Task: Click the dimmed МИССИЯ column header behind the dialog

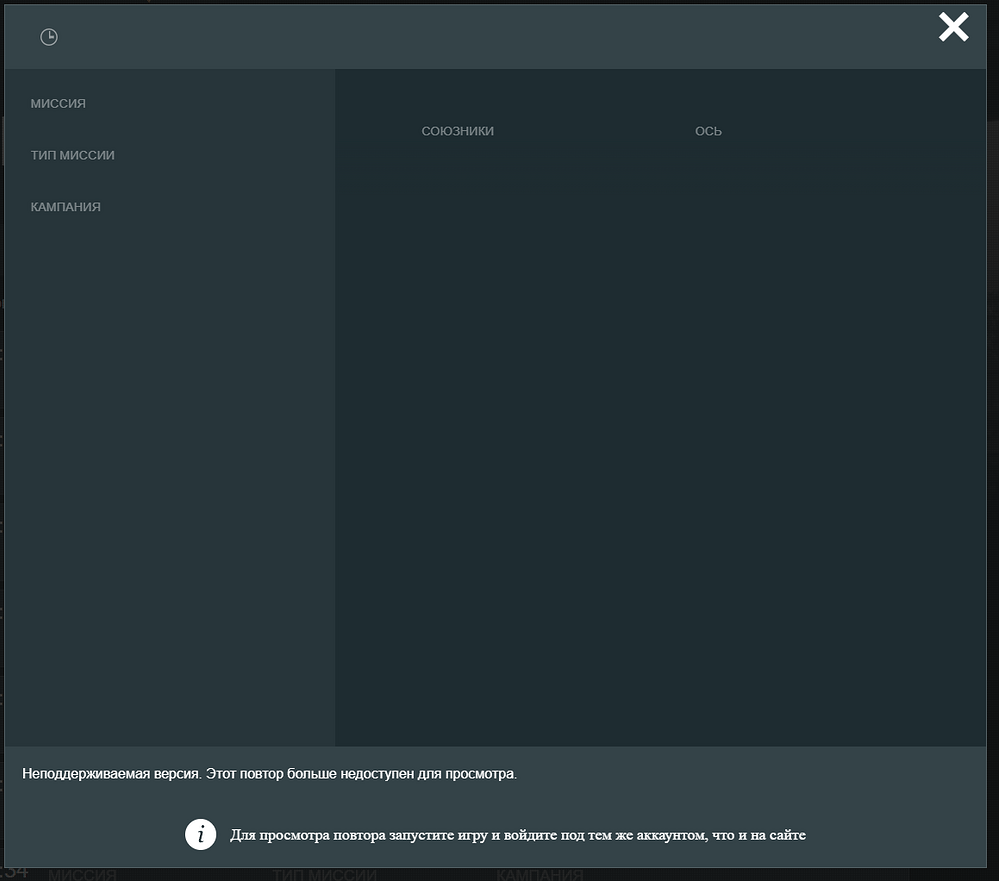Action: pos(82,875)
